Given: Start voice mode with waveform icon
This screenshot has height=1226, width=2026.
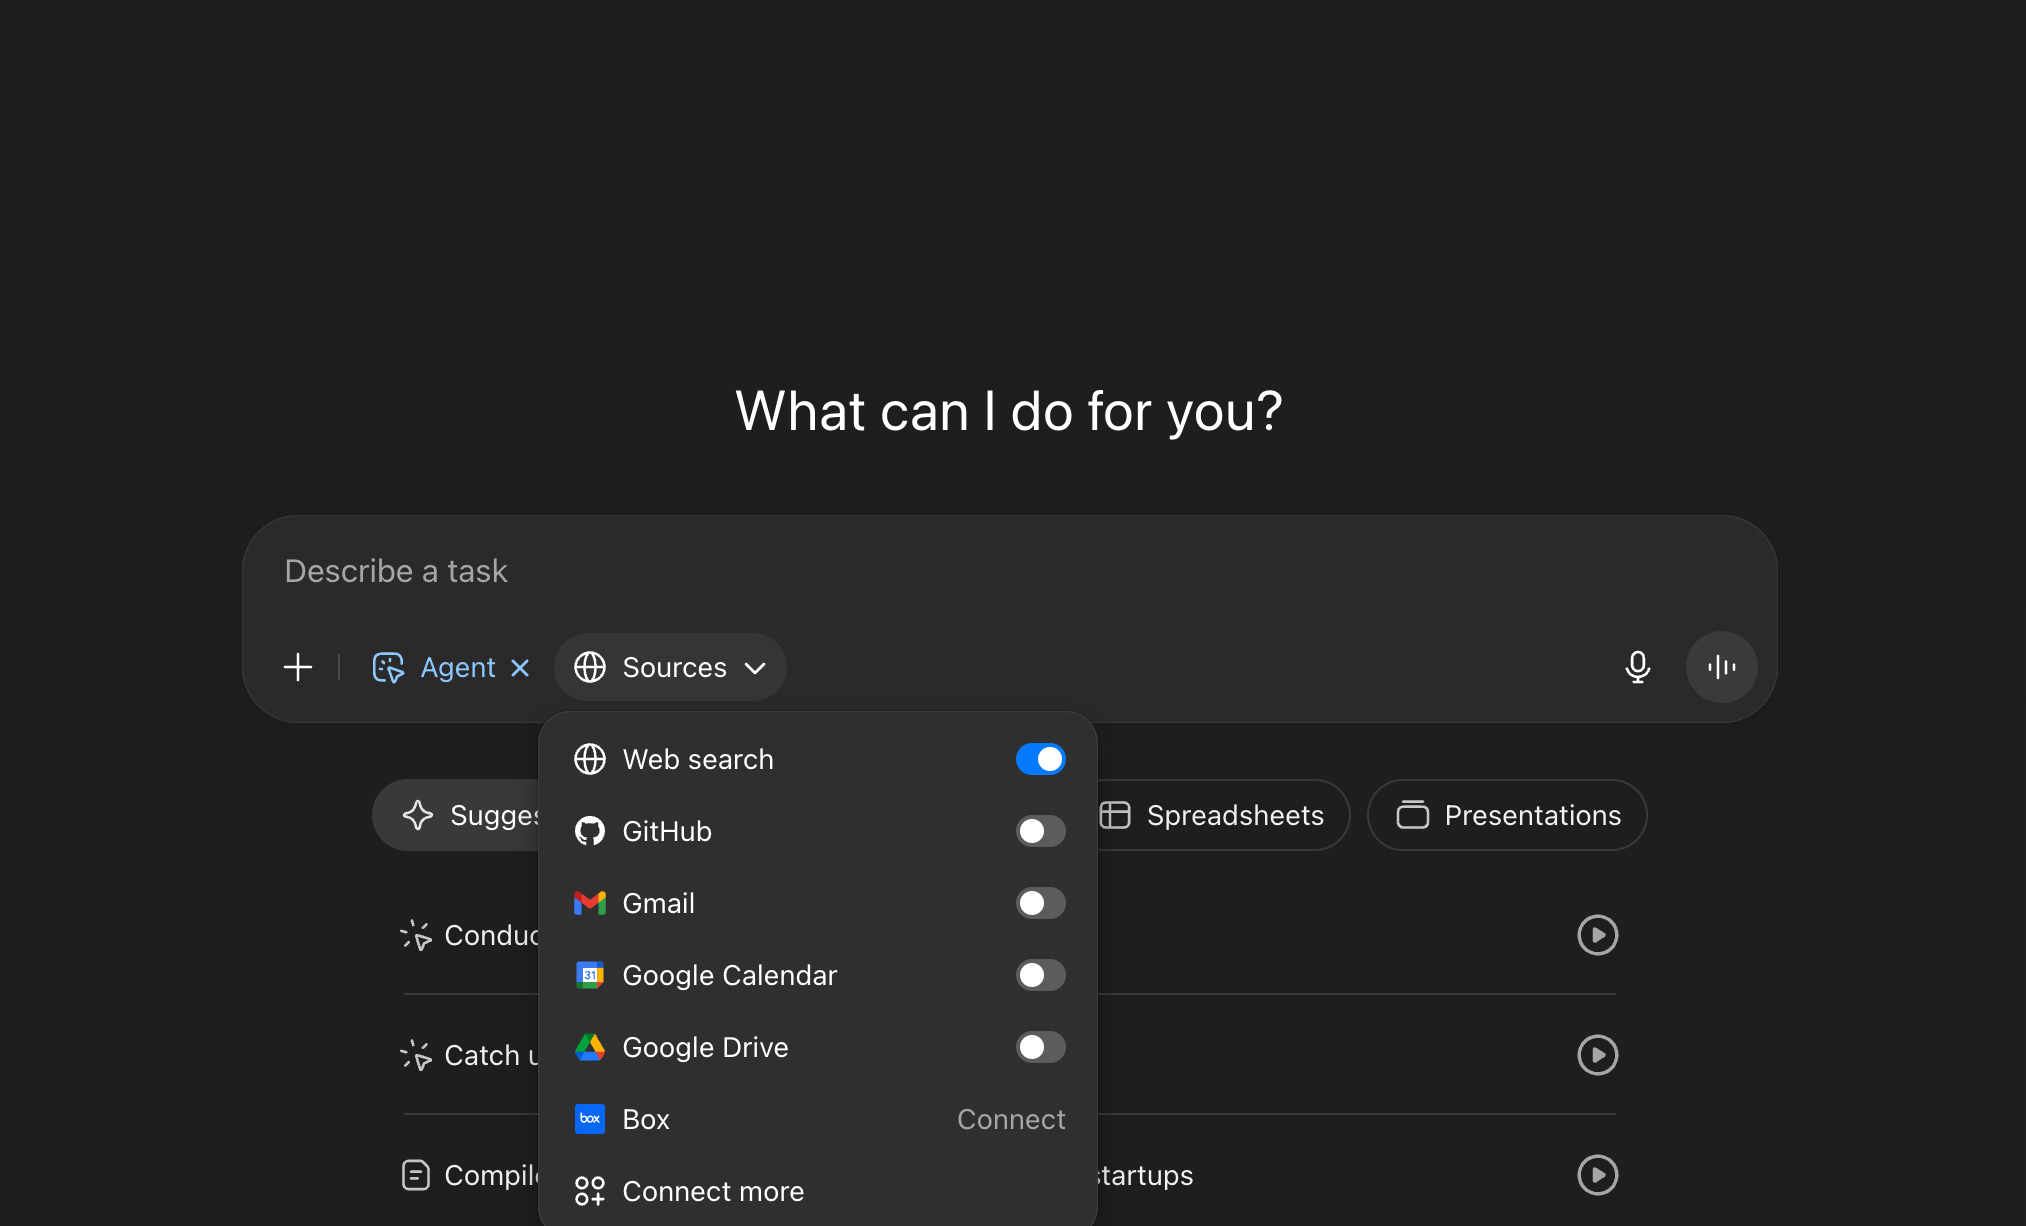Looking at the screenshot, I should pos(1721,667).
